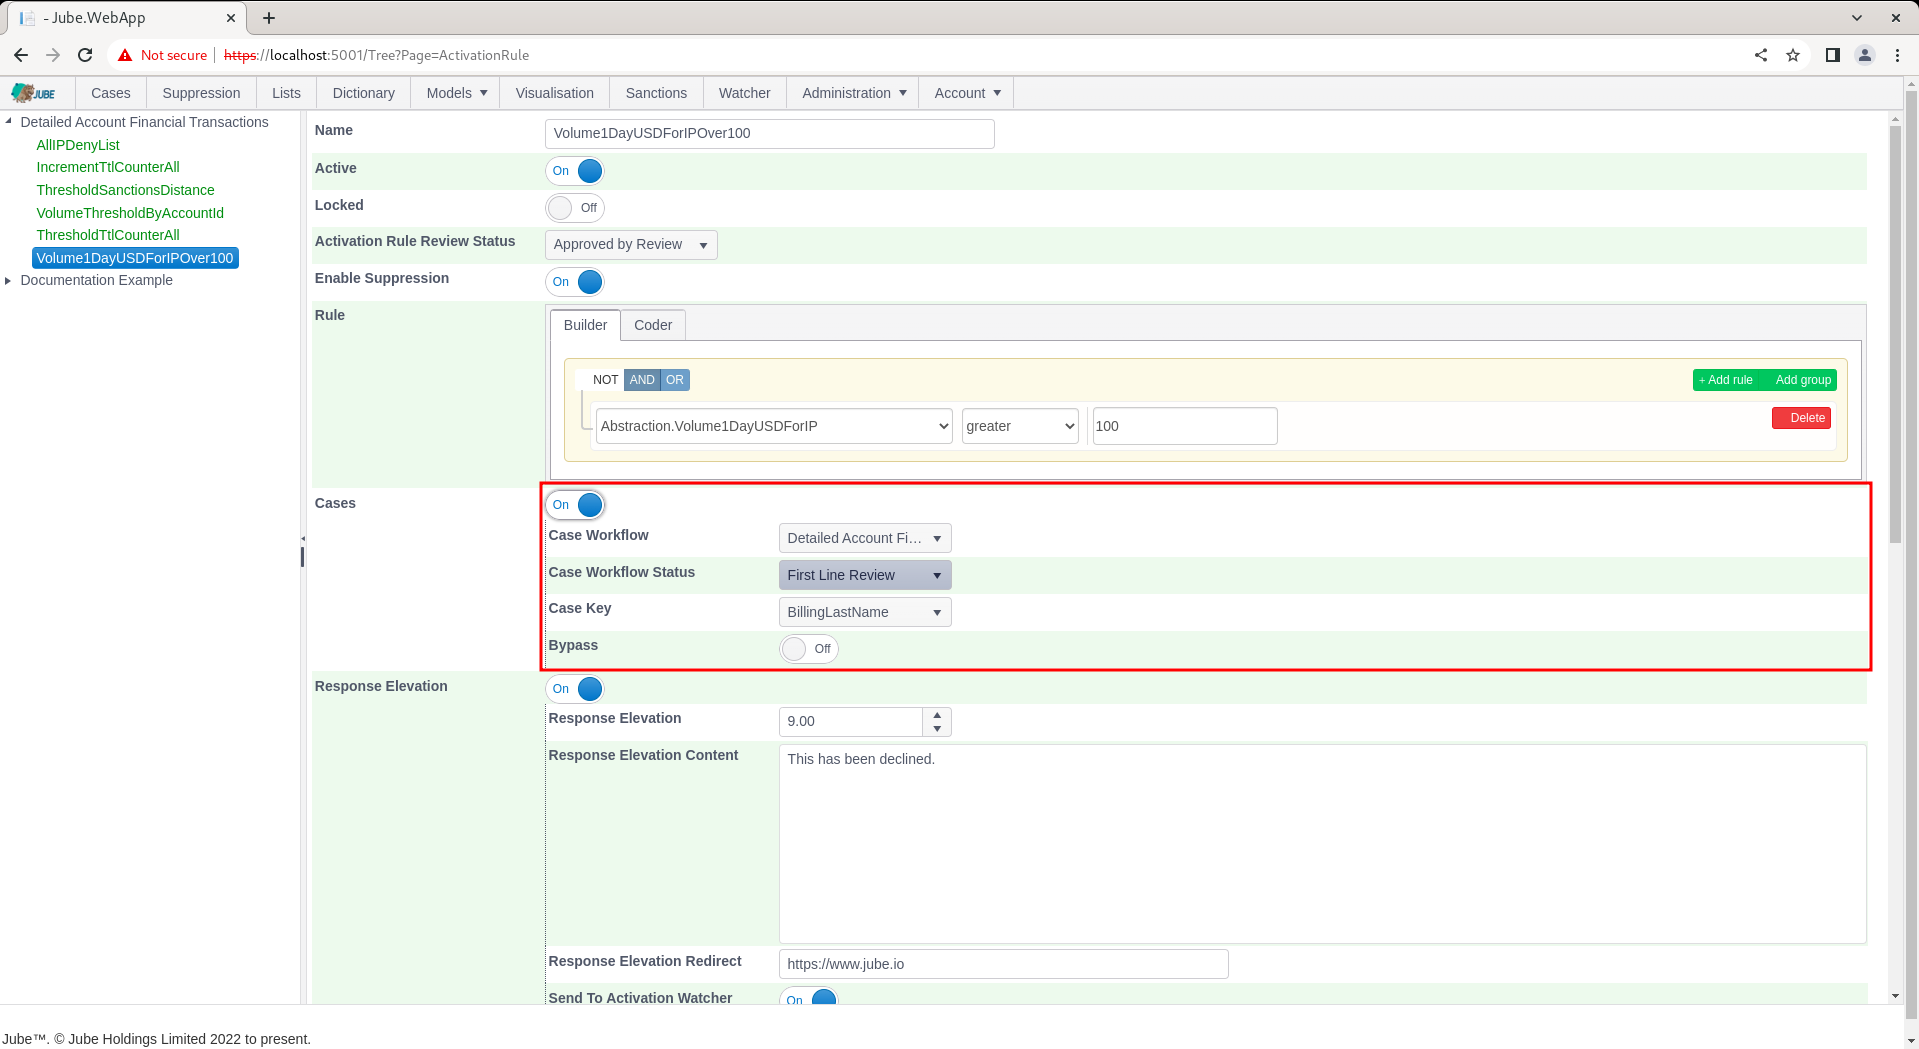1919x1049 pixels.
Task: Toggle the Cases switch
Action: coord(575,505)
